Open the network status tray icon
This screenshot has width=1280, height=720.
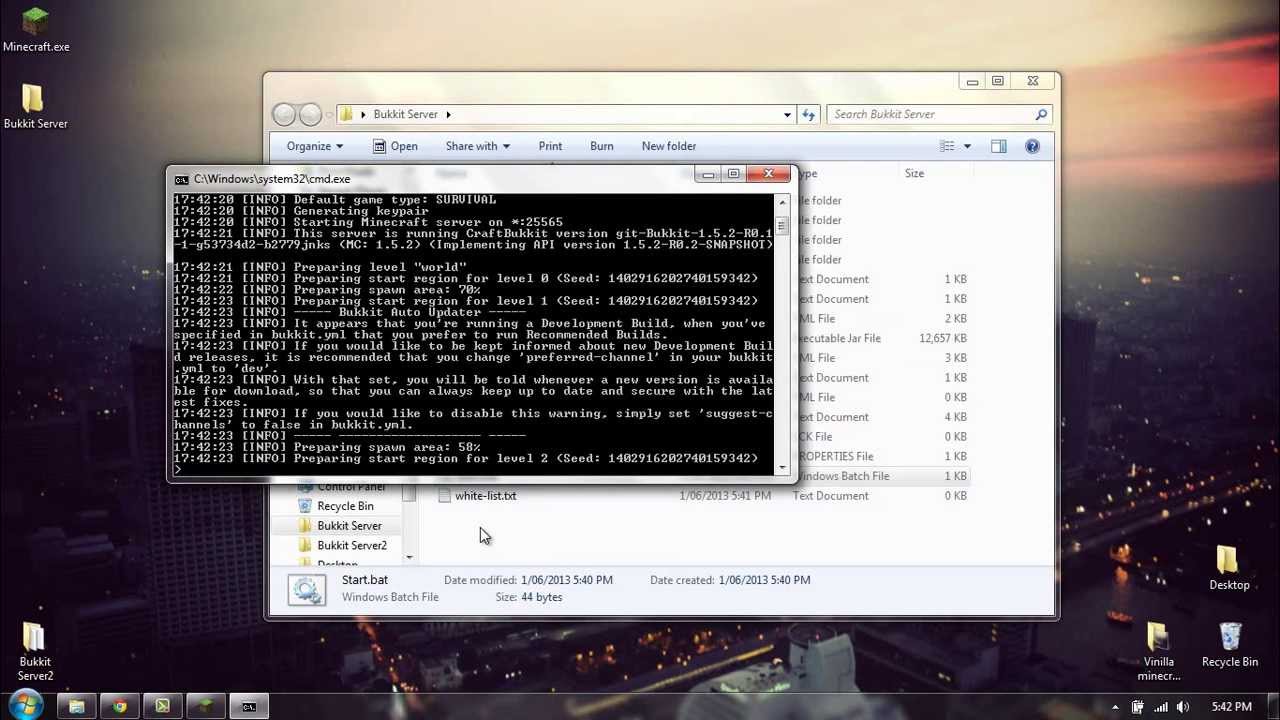click(x=1160, y=707)
